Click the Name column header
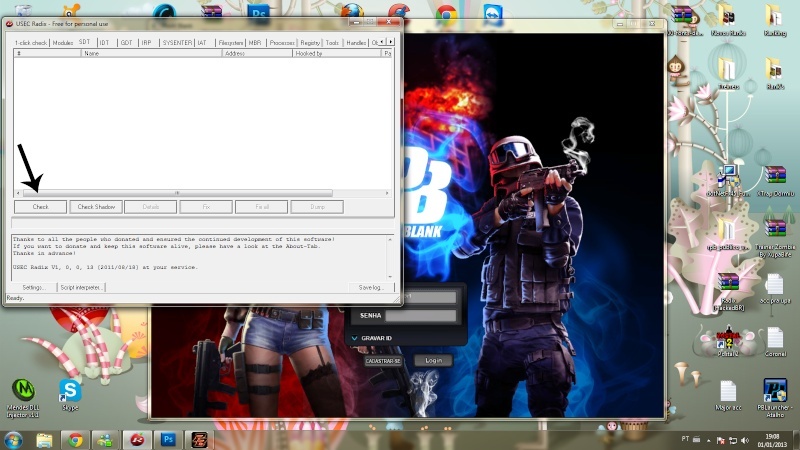Image resolution: width=800 pixels, height=450 pixels. pyautogui.click(x=152, y=53)
